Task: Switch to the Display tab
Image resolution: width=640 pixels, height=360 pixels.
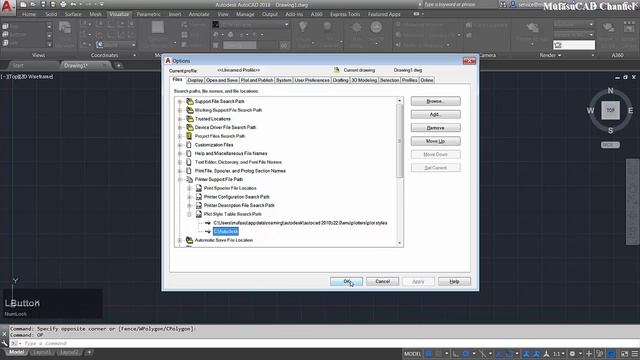Action: (x=195, y=80)
